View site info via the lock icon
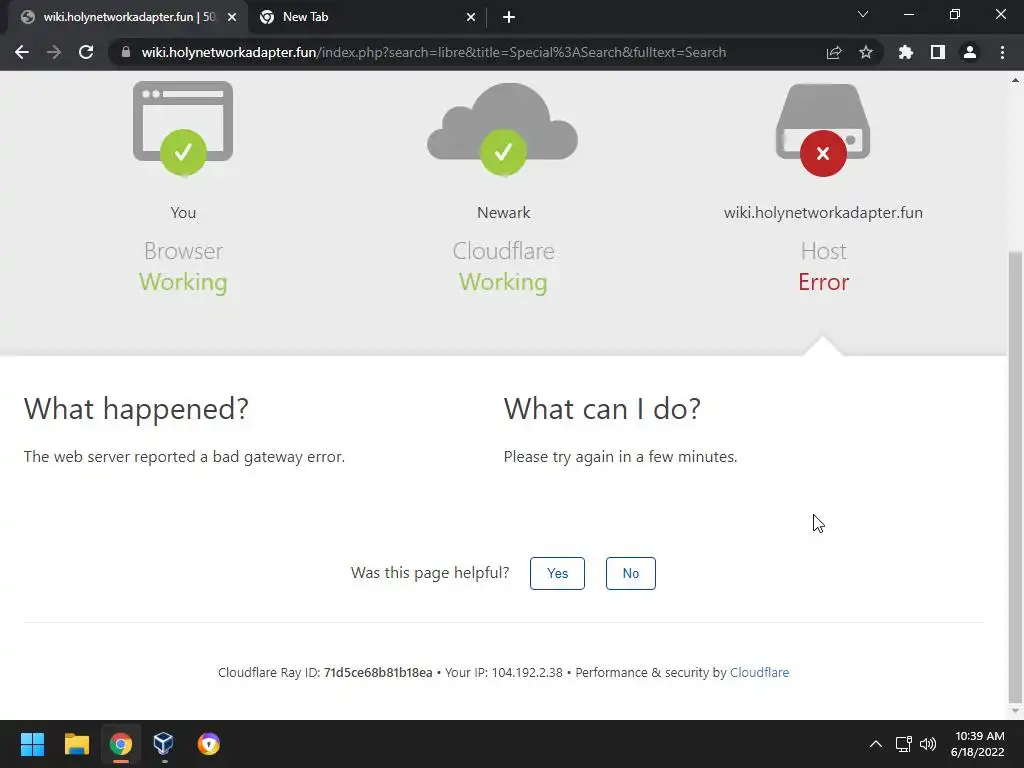The height and width of the screenshot is (768, 1024). [126, 52]
